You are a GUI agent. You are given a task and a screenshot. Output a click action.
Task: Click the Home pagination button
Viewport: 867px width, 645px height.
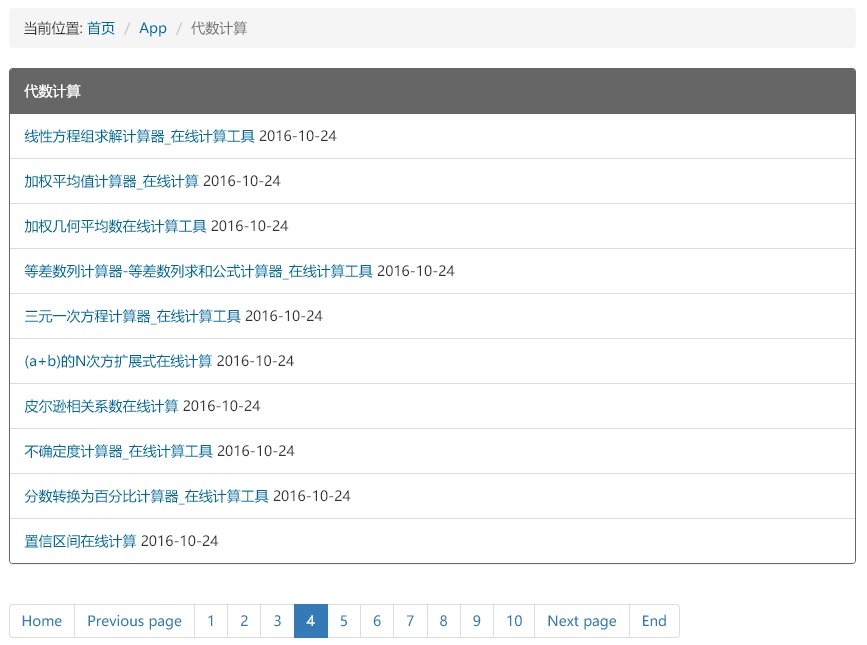pyautogui.click(x=42, y=621)
